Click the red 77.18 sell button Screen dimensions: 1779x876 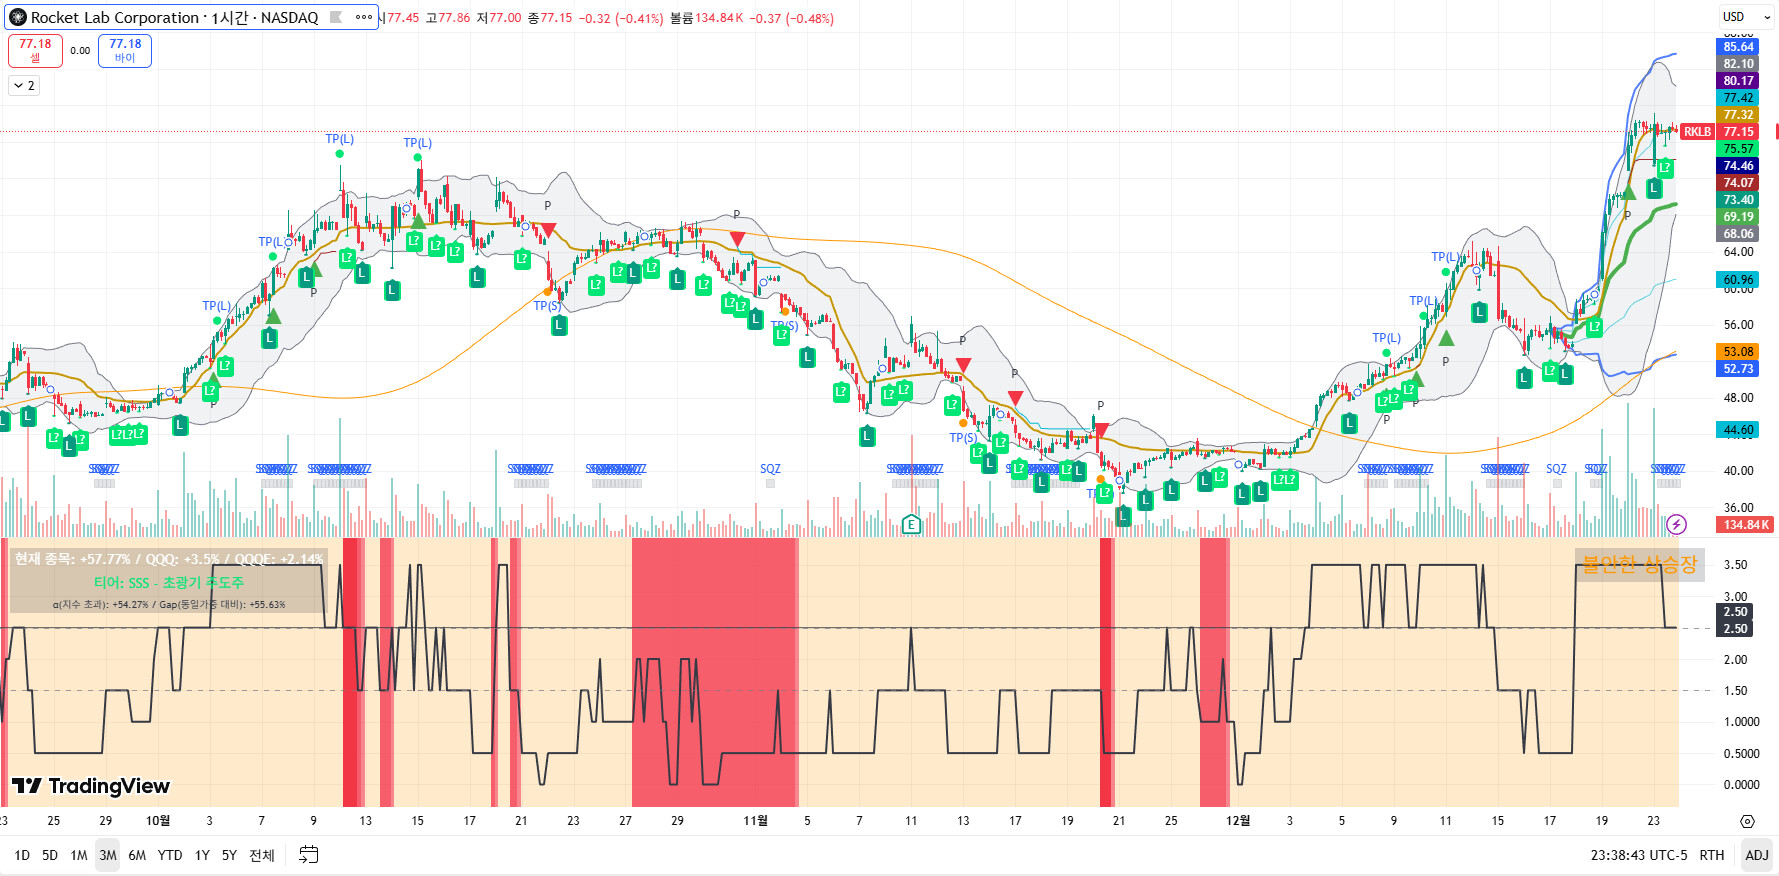[35, 50]
